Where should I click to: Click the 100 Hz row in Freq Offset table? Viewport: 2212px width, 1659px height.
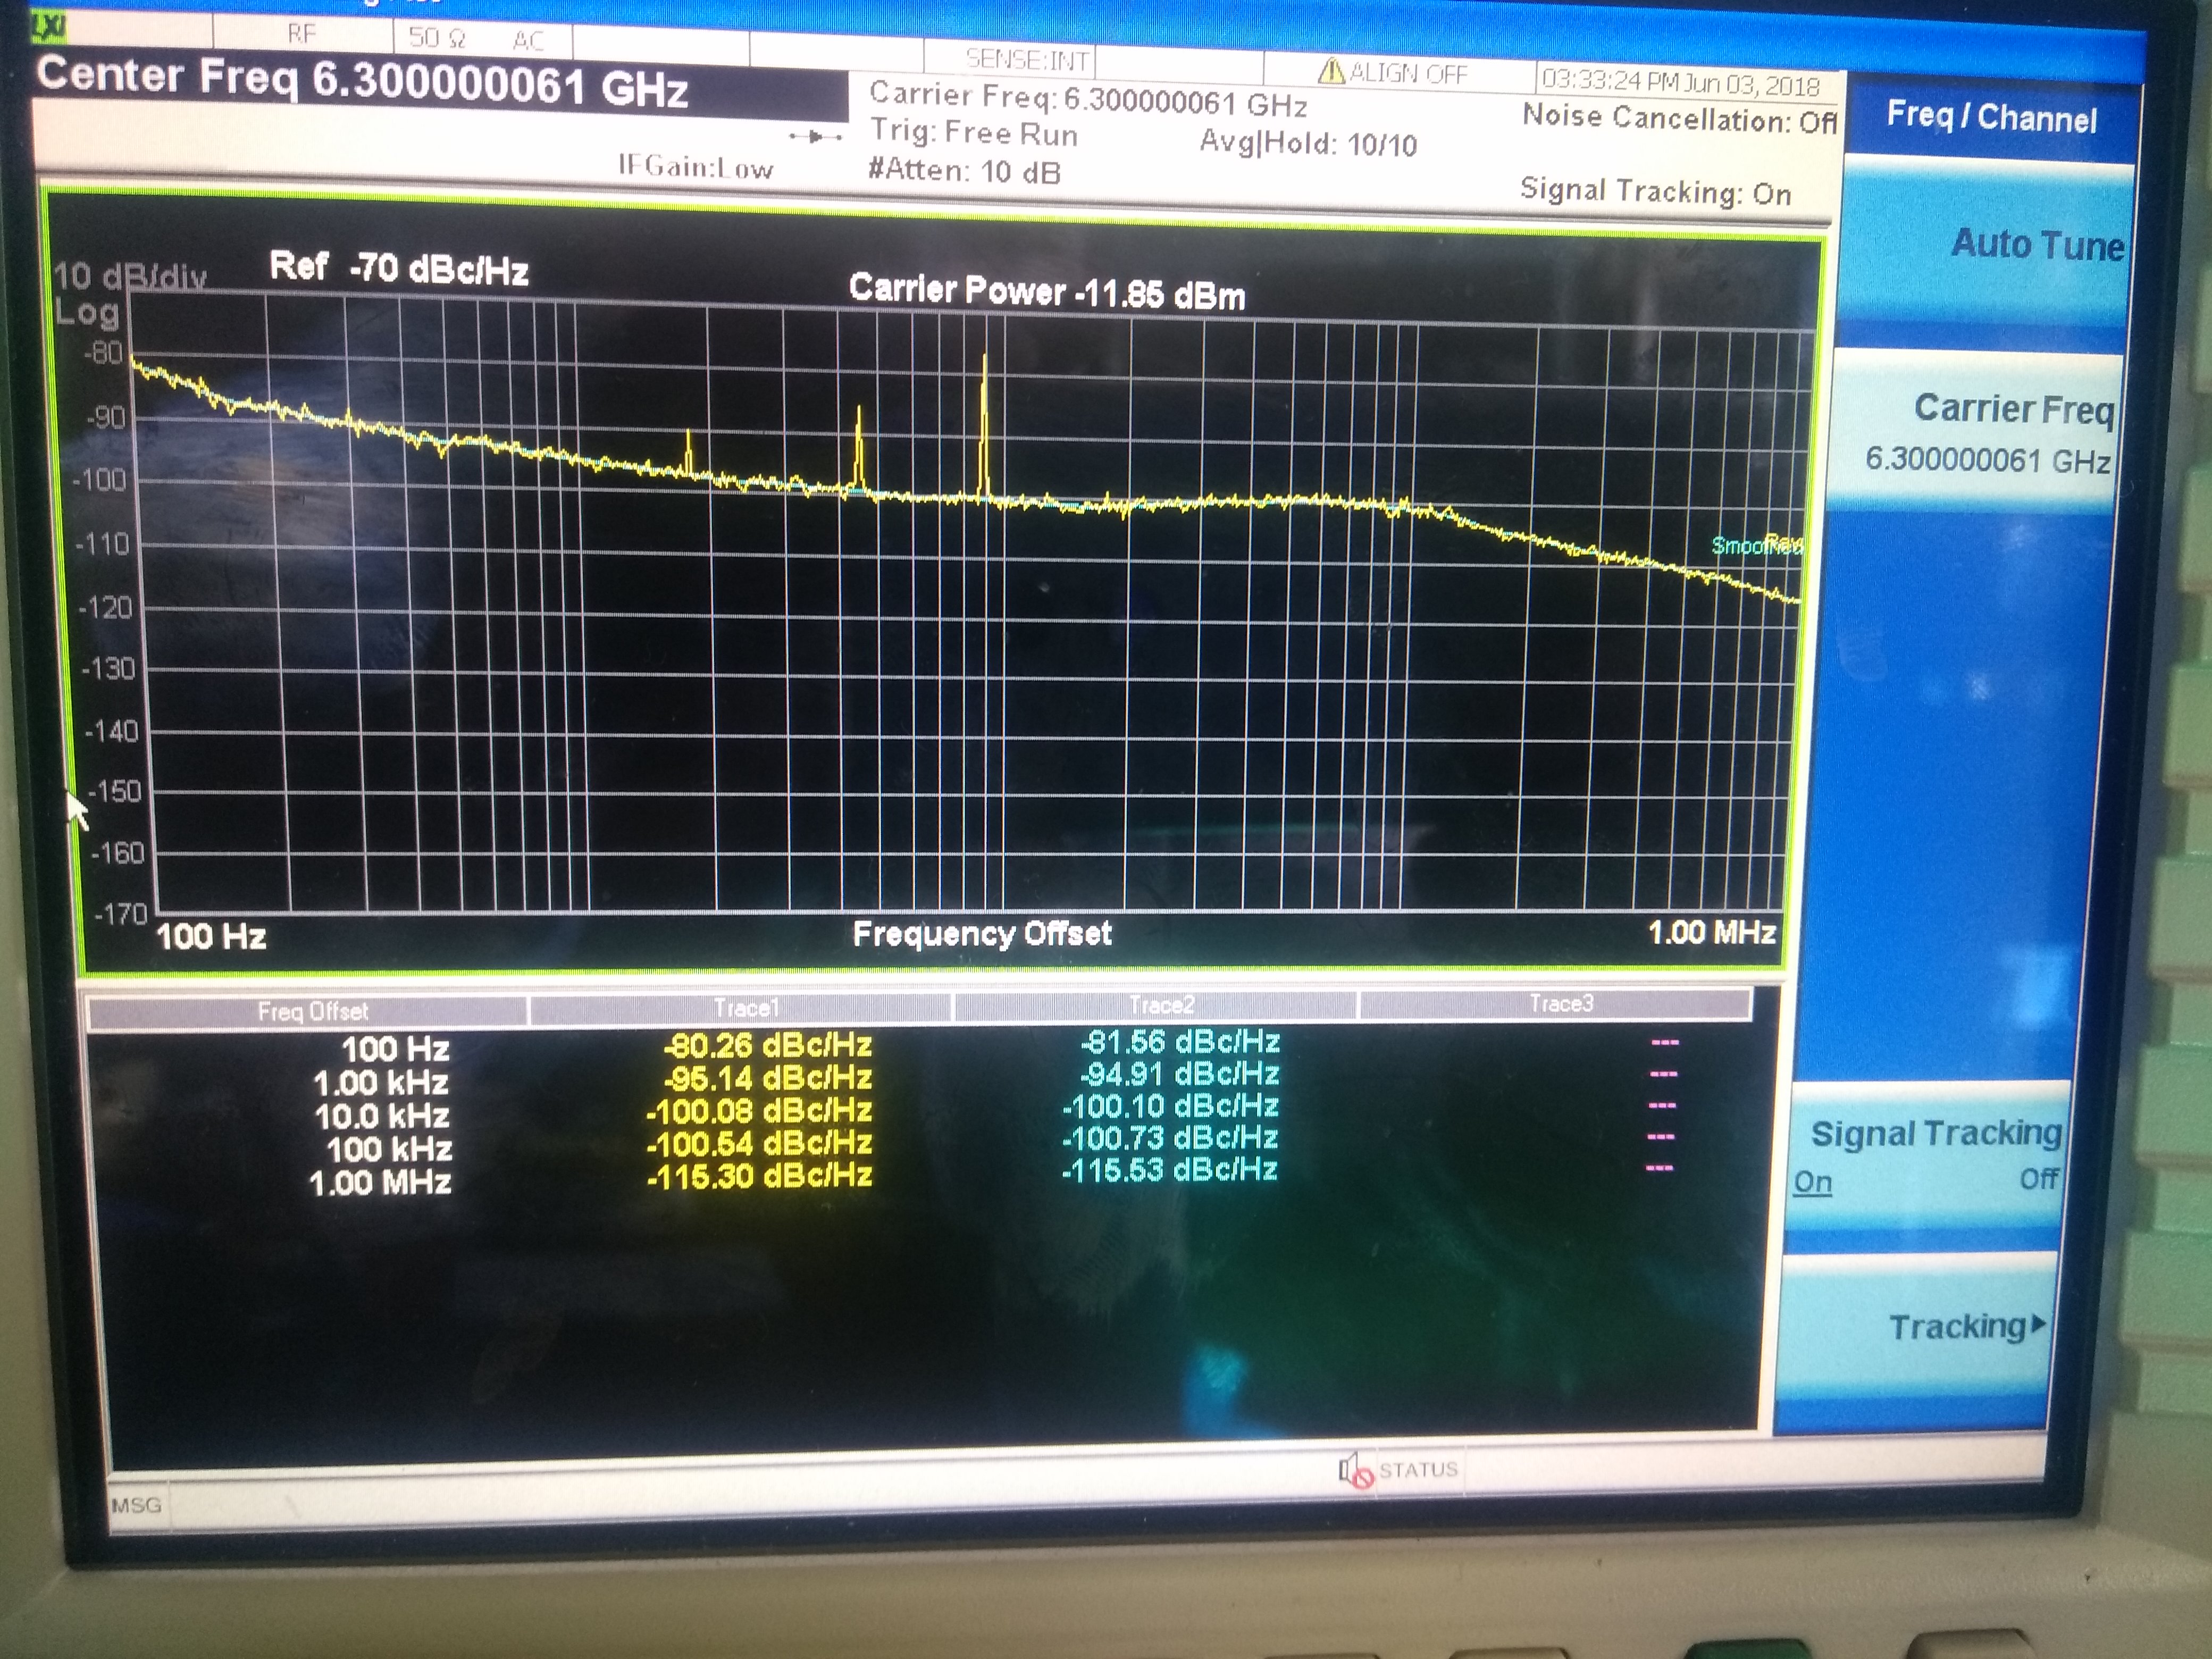(395, 1049)
